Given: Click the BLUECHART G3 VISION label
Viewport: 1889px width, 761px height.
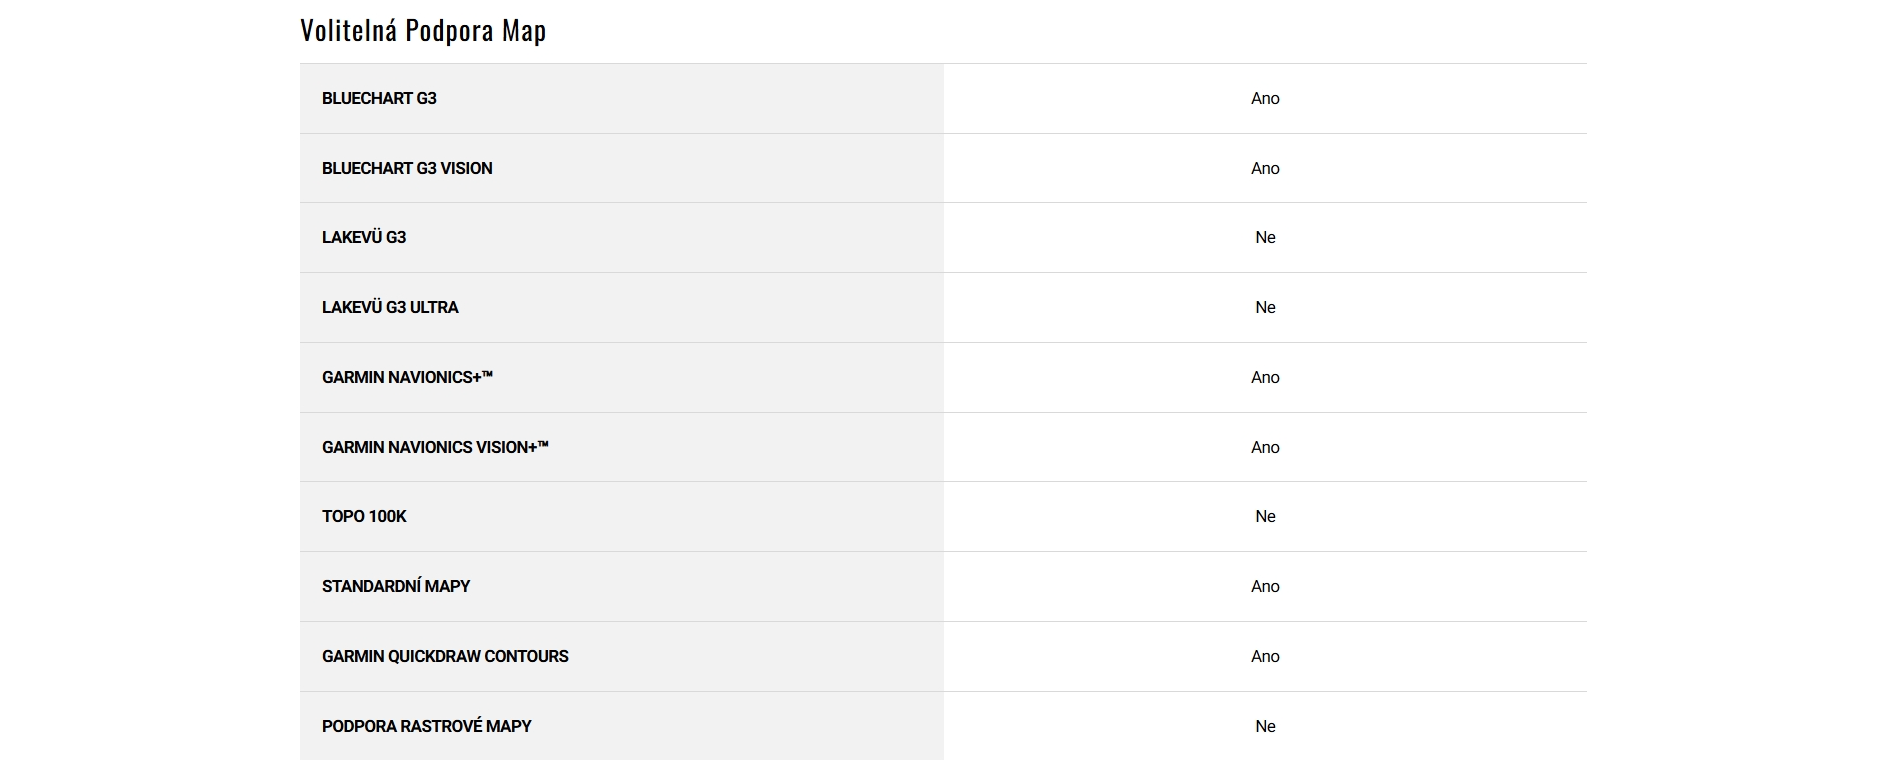Looking at the screenshot, I should (407, 168).
